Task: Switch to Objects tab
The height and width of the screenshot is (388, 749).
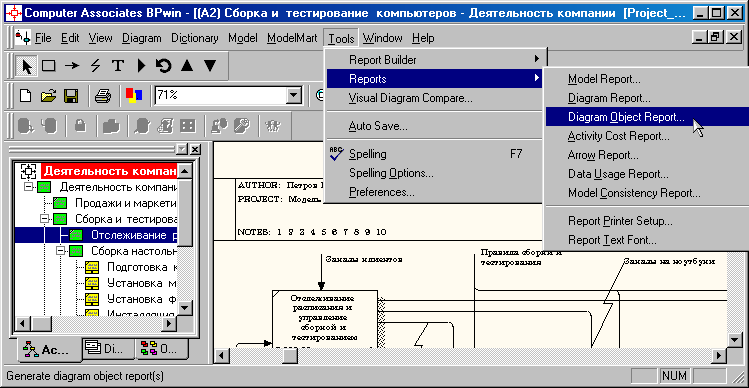Action: (x=162, y=349)
